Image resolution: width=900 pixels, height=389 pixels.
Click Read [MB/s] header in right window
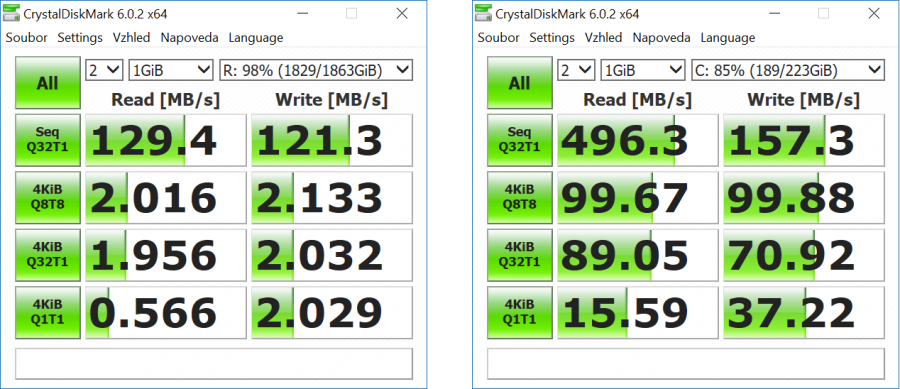637,100
